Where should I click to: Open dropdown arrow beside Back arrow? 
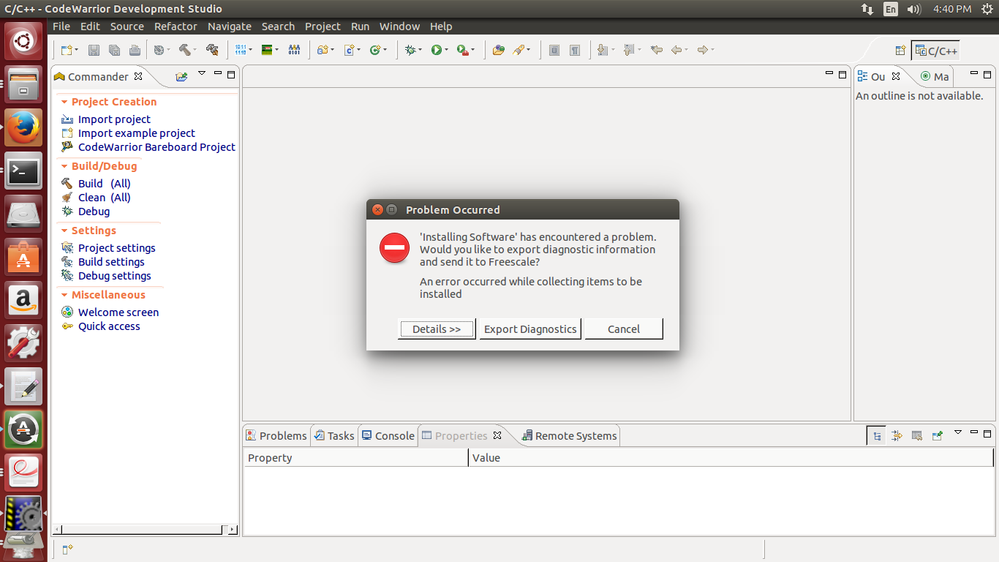tap(687, 50)
